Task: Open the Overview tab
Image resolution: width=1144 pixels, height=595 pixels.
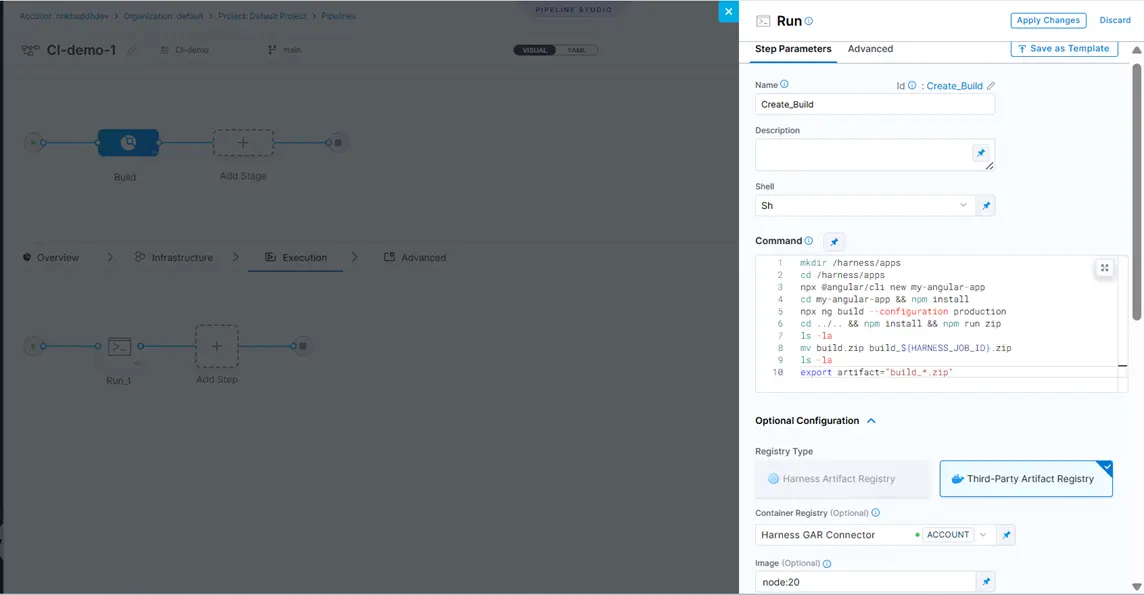Action: [51, 257]
